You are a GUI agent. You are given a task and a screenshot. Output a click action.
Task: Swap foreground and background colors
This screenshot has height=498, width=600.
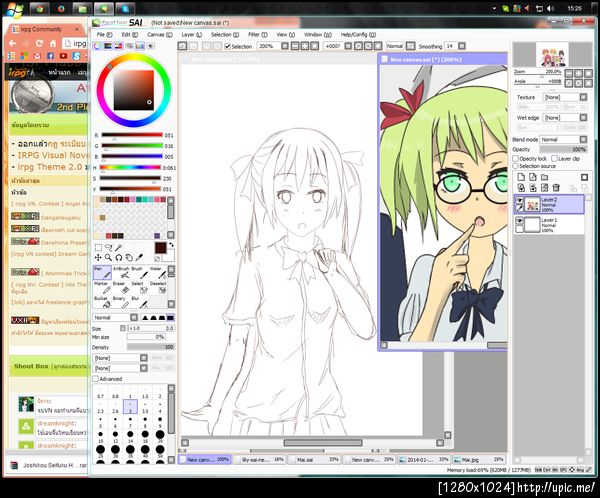coord(171,245)
